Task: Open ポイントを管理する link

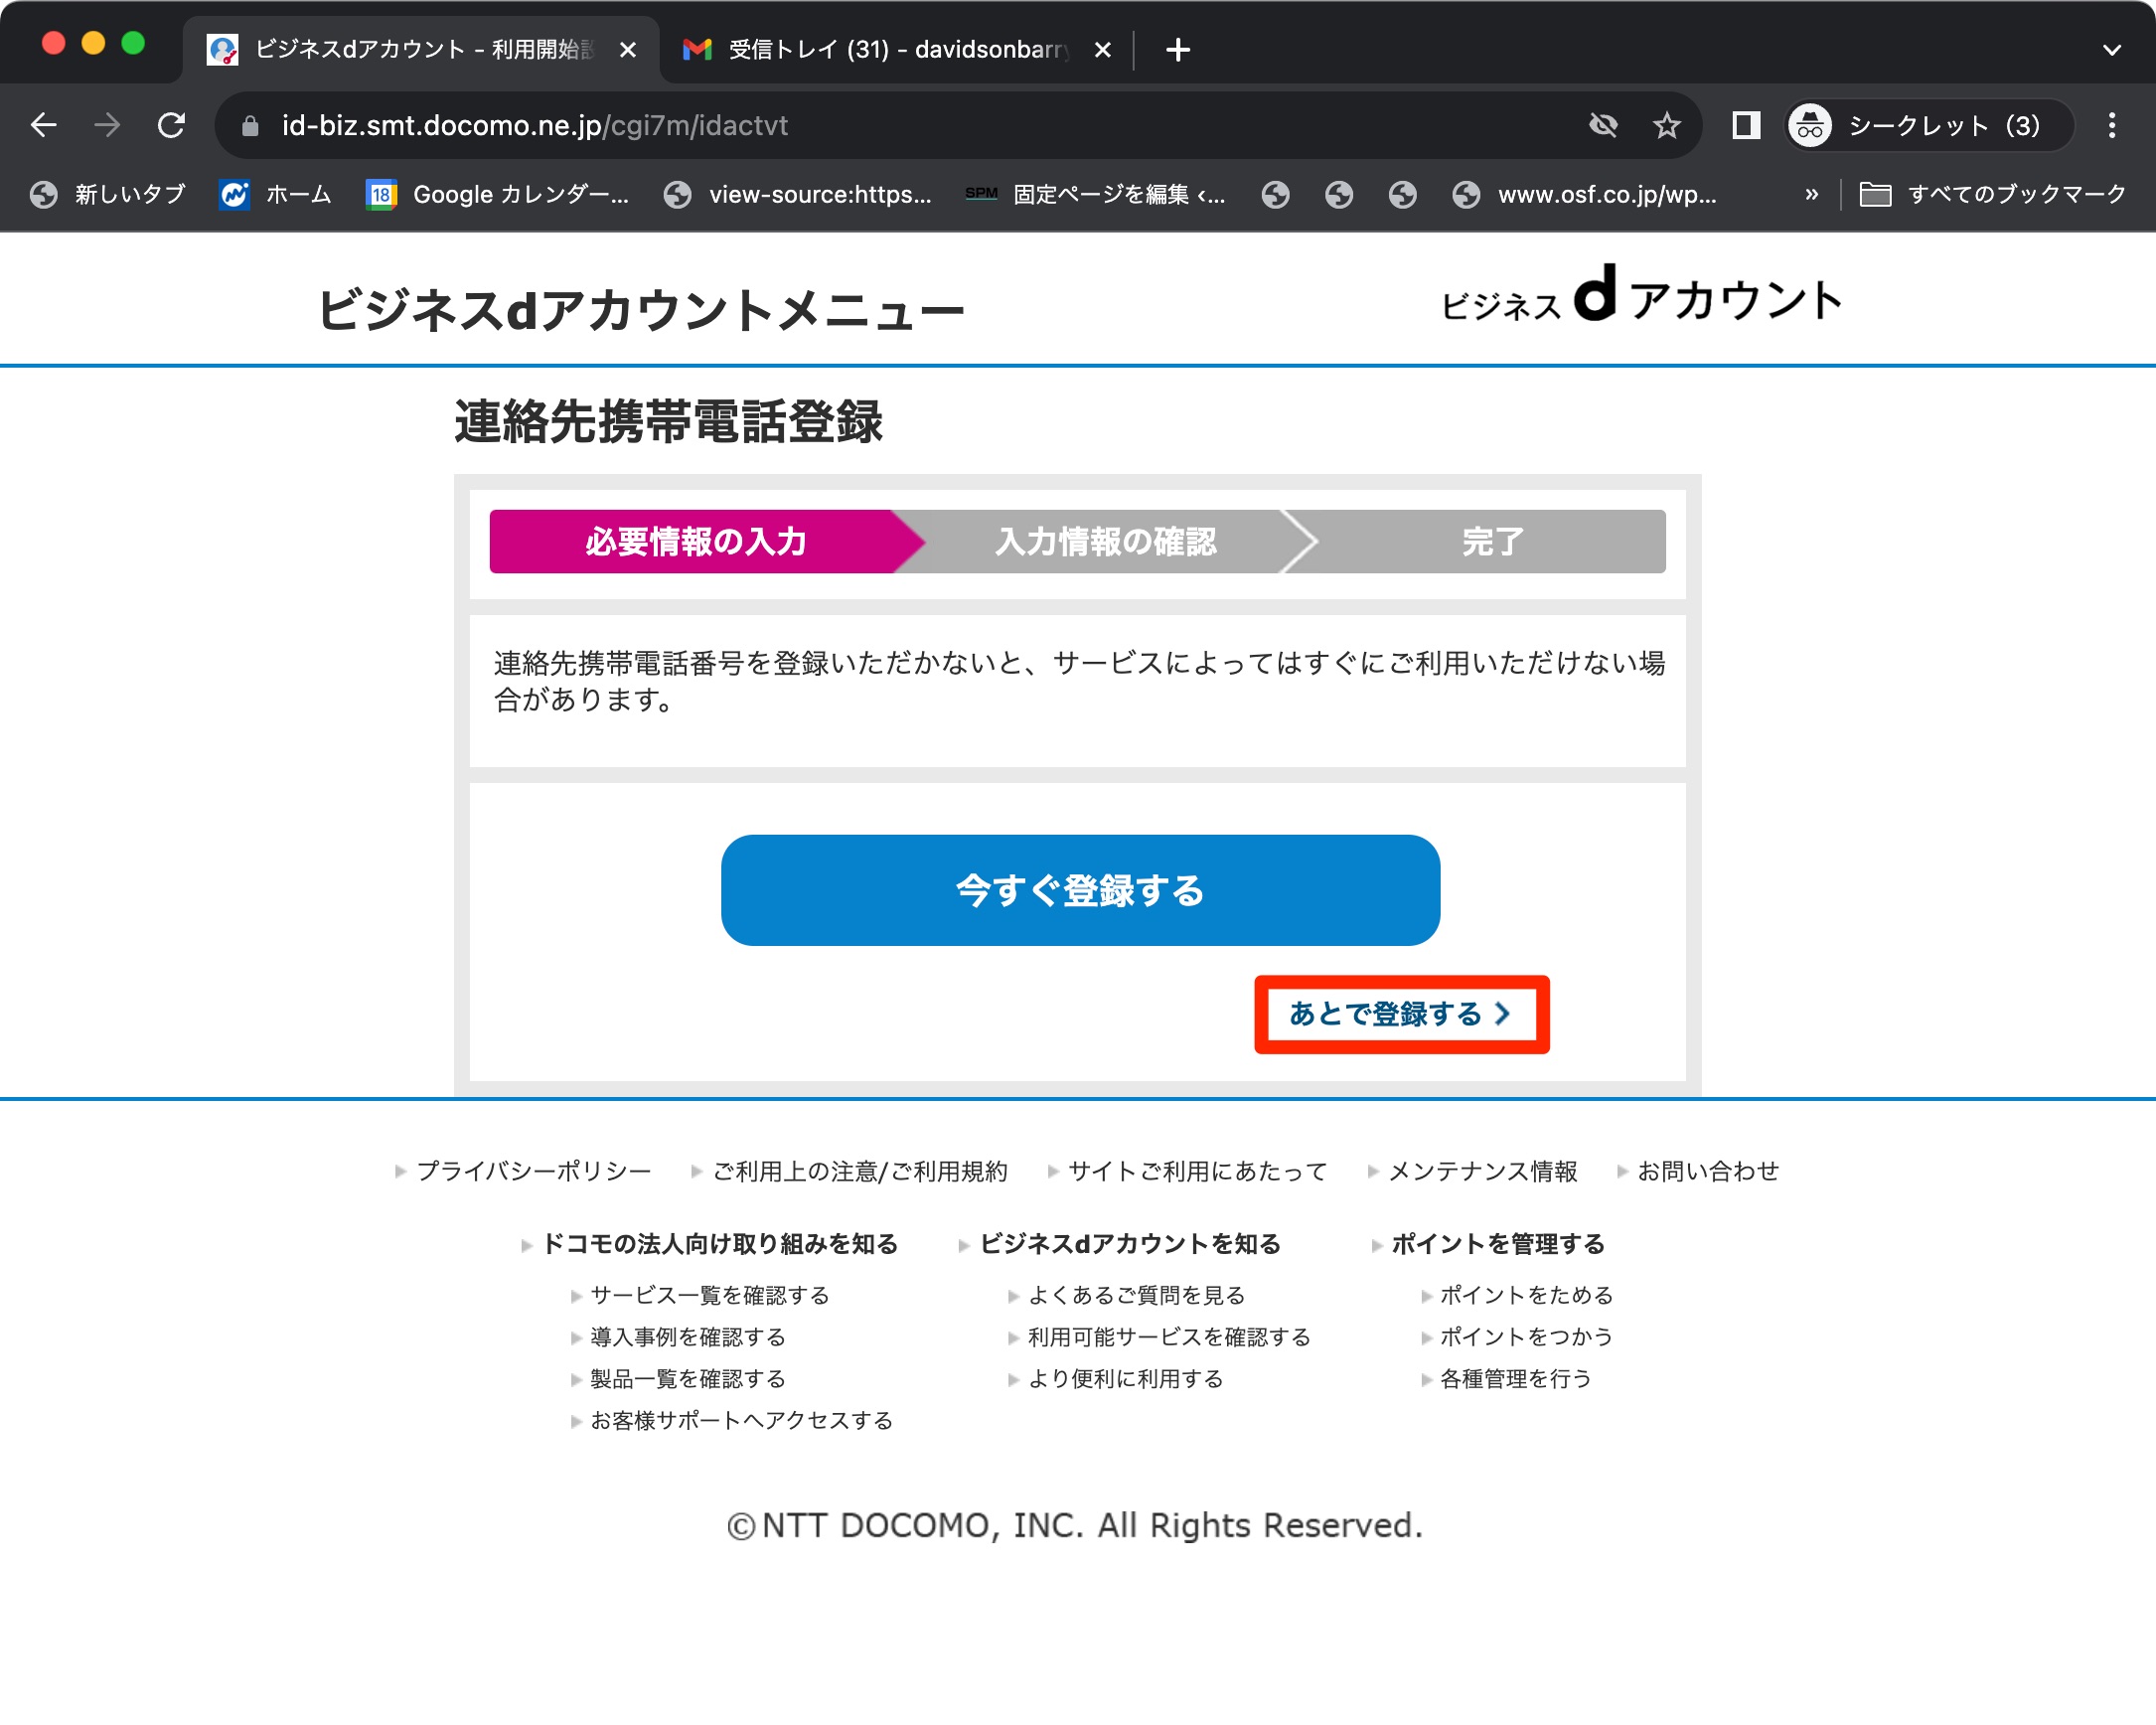Action: pyautogui.click(x=1498, y=1244)
